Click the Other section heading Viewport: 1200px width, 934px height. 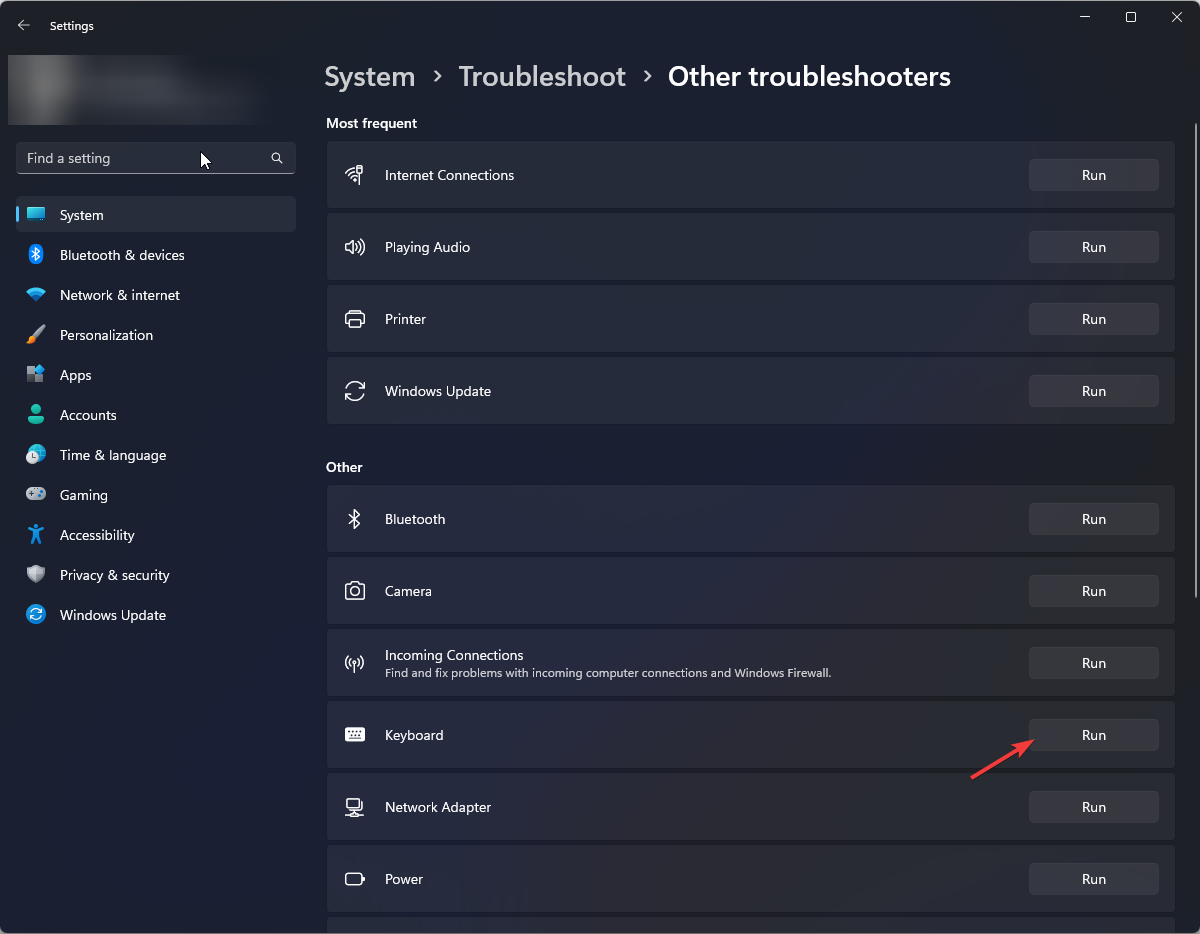coord(344,467)
